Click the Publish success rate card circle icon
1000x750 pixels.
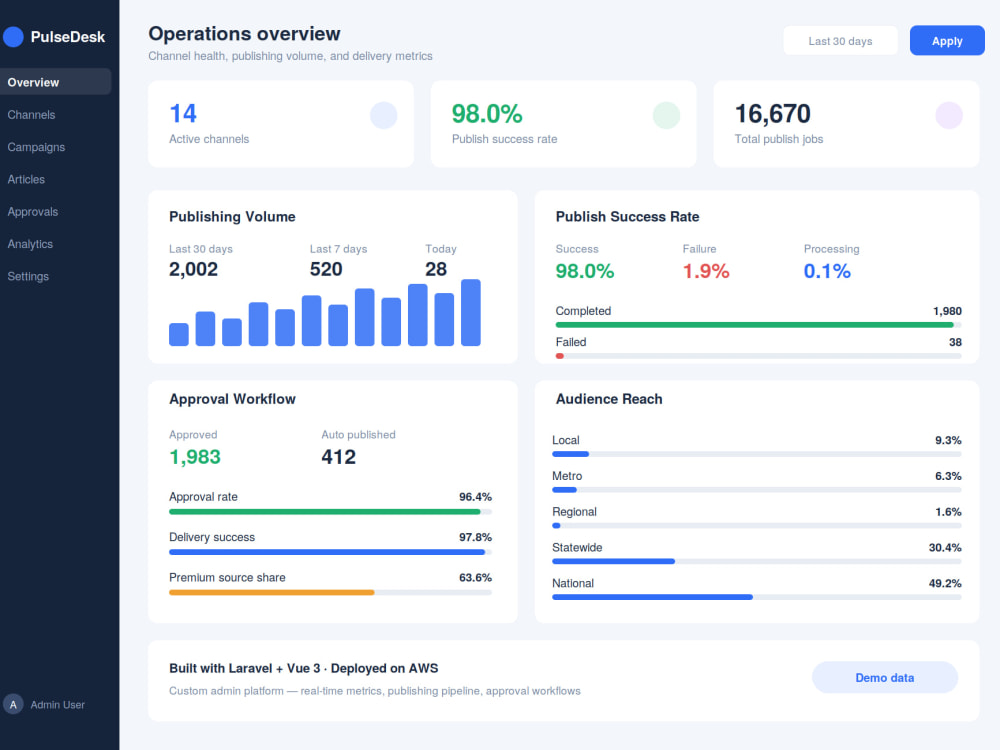[x=666, y=115]
